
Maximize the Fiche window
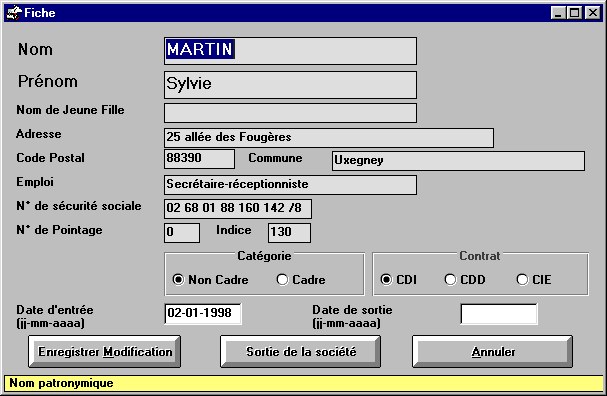pos(575,13)
